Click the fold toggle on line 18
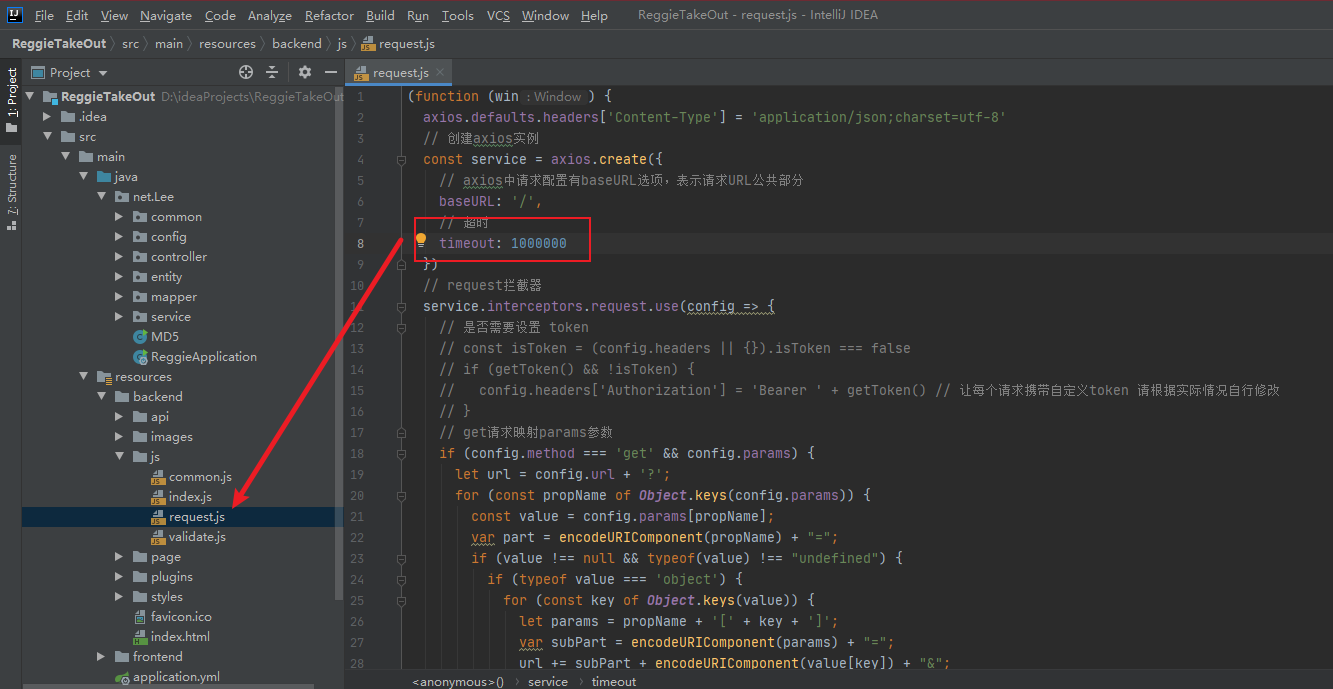 point(401,454)
